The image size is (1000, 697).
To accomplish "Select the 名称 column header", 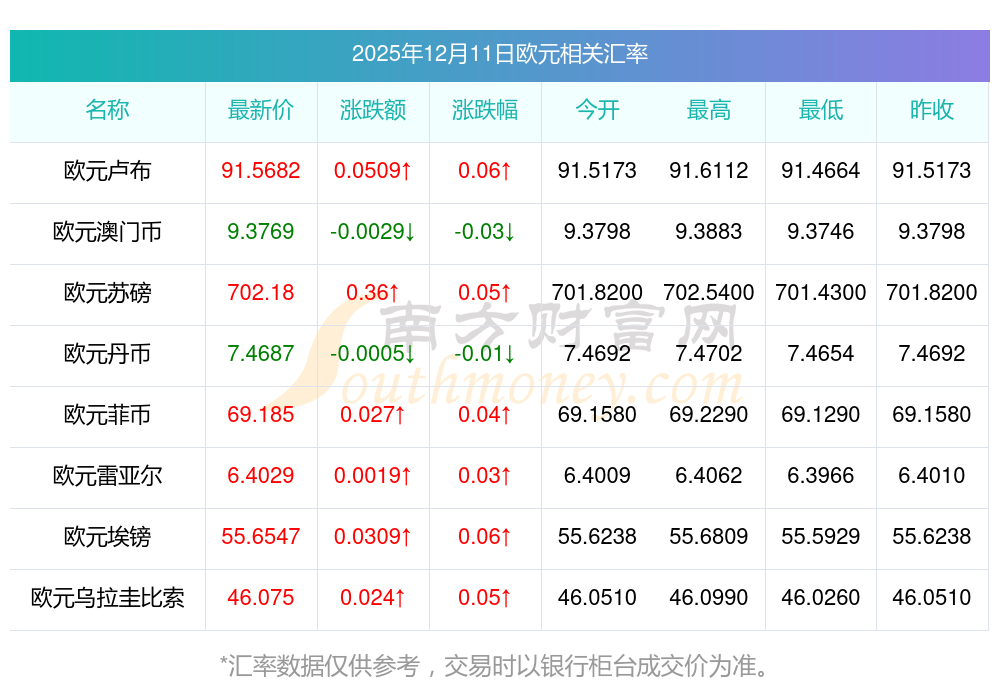I will [107, 110].
